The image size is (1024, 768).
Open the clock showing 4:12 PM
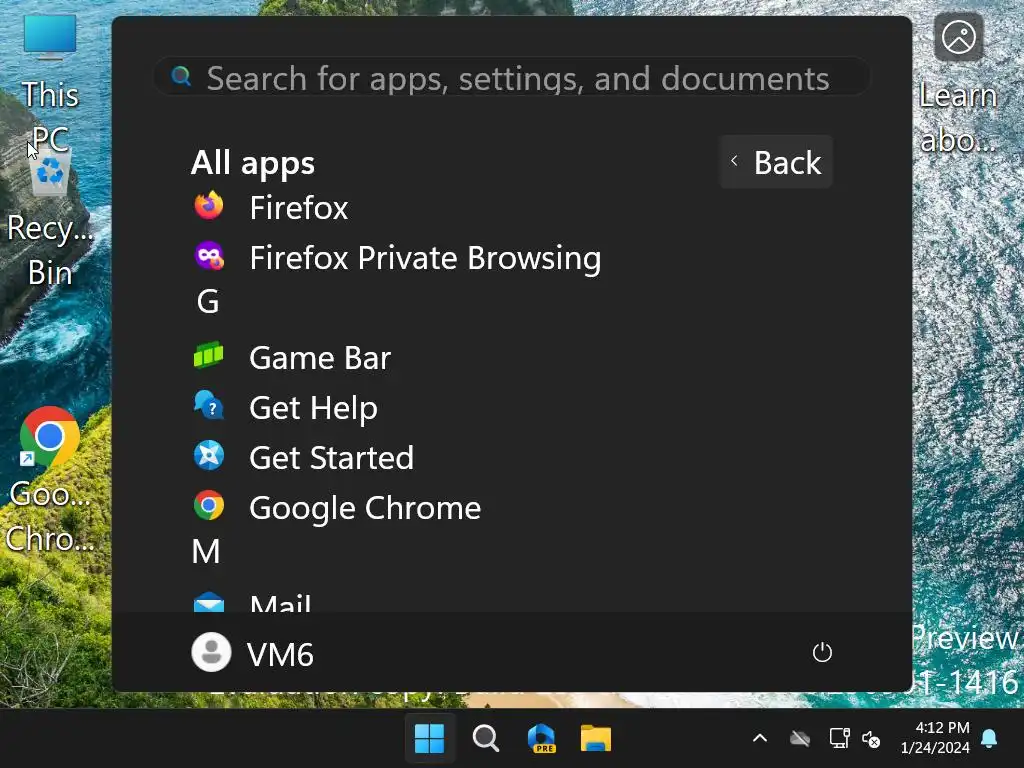tap(935, 738)
